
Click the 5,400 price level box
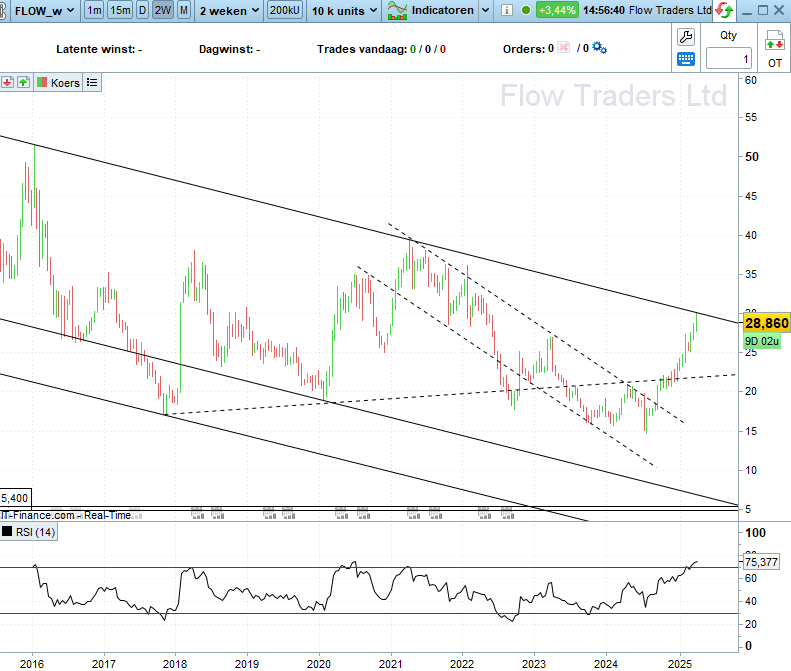point(15,498)
